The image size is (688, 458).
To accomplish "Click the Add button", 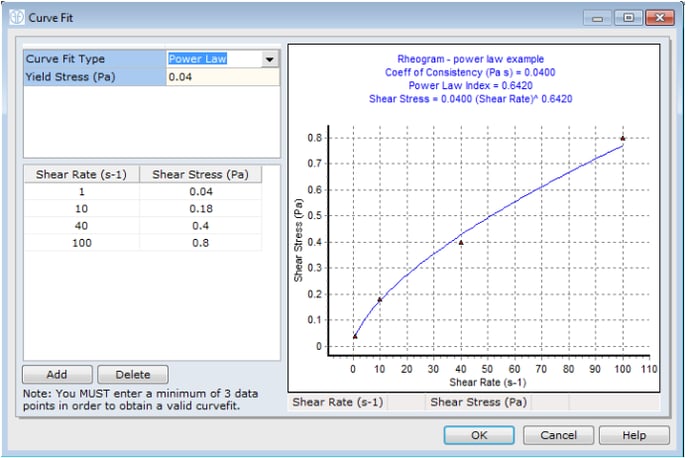I will pos(57,374).
